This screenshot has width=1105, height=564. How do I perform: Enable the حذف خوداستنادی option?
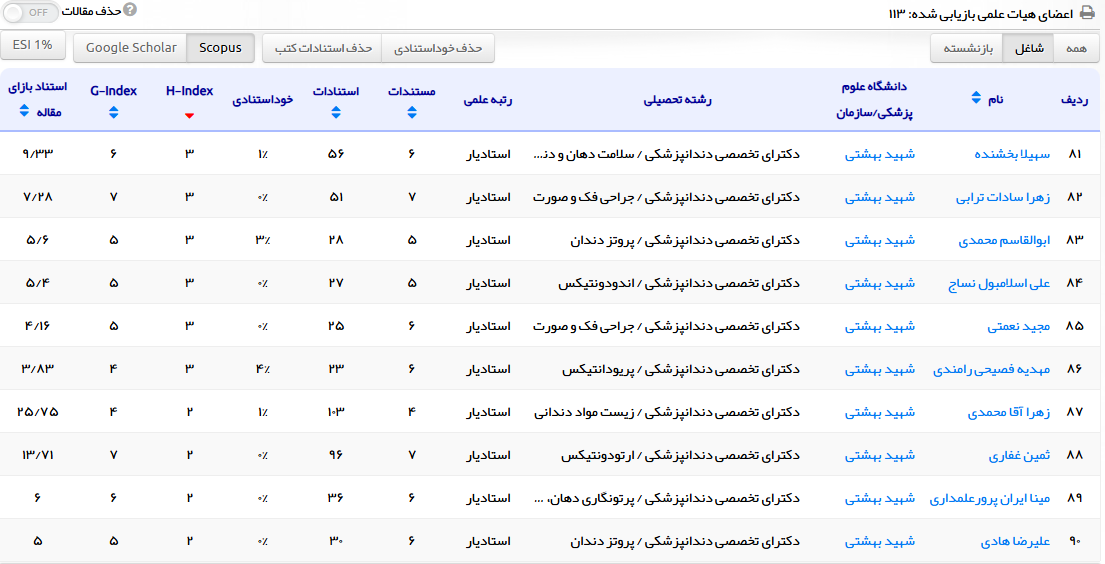(438, 48)
